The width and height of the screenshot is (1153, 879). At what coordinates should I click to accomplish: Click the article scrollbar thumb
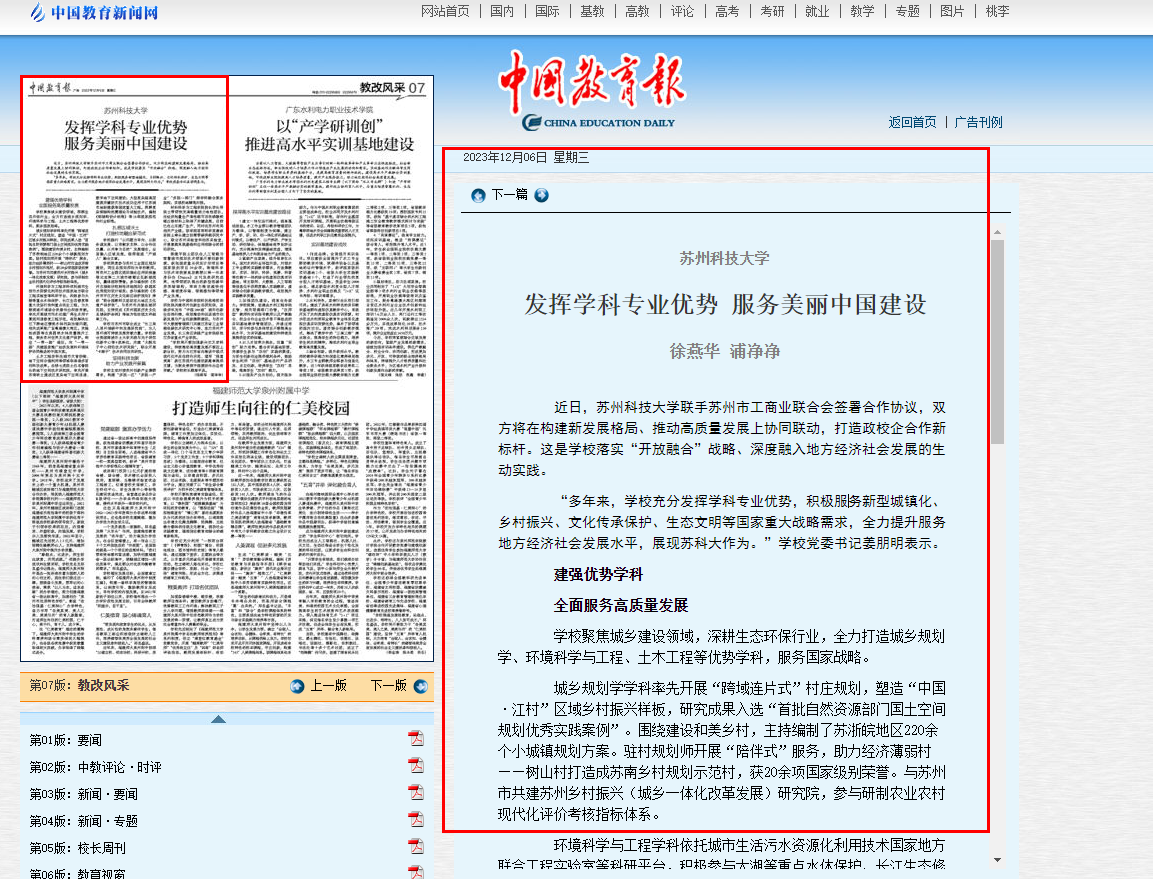pyautogui.click(x=997, y=341)
